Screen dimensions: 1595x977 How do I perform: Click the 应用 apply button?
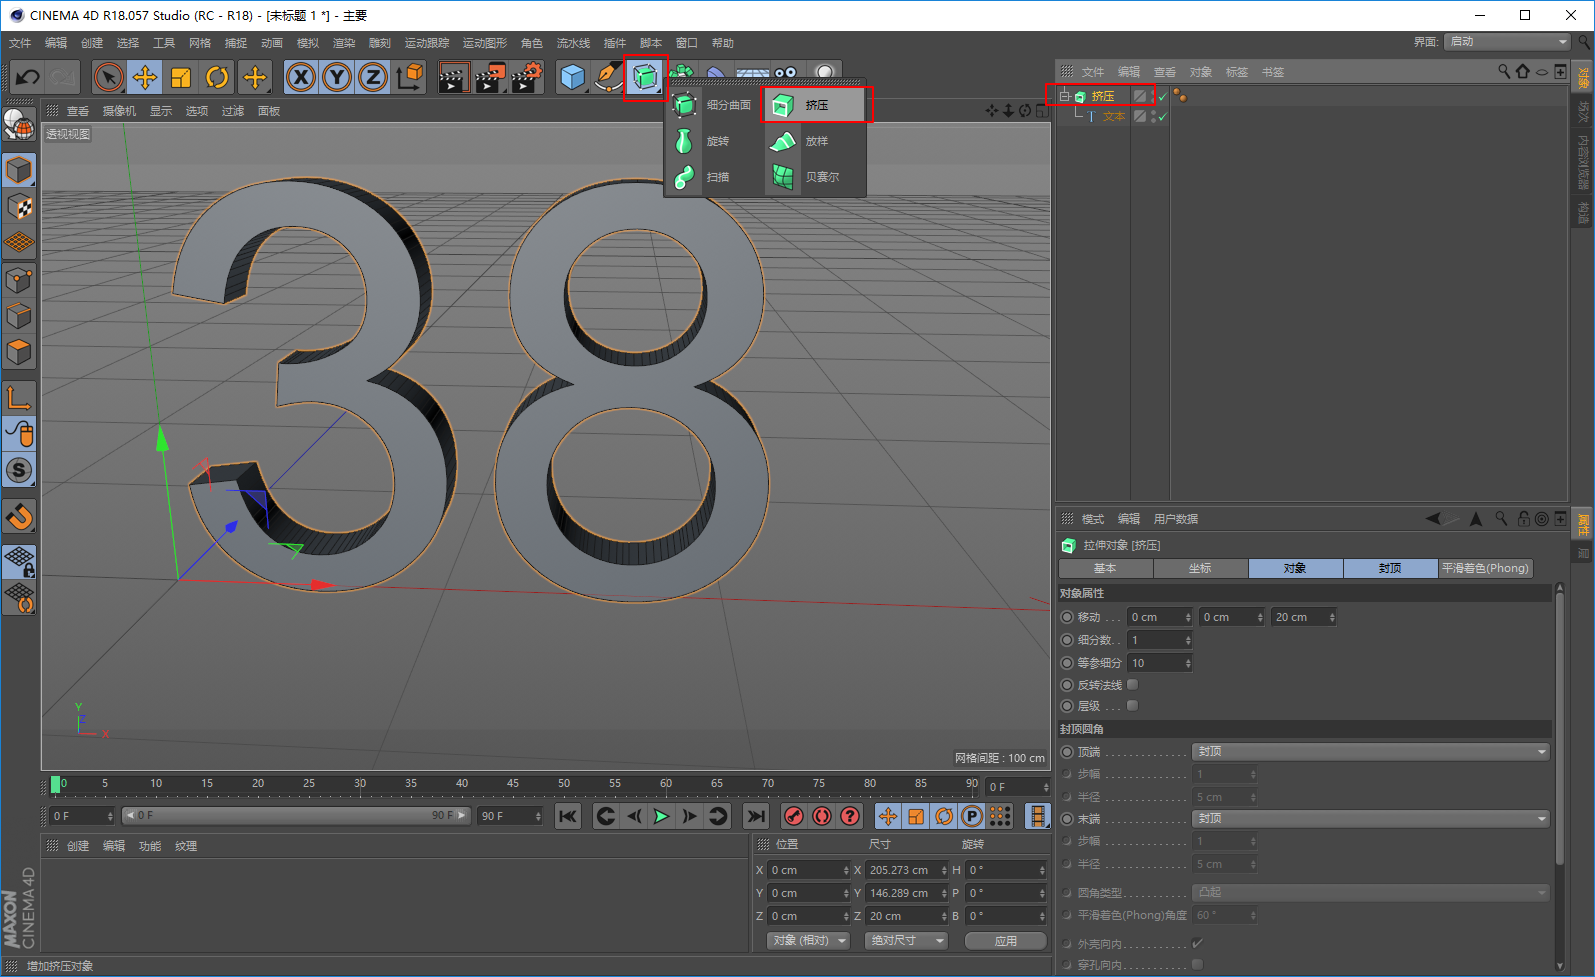[1006, 941]
